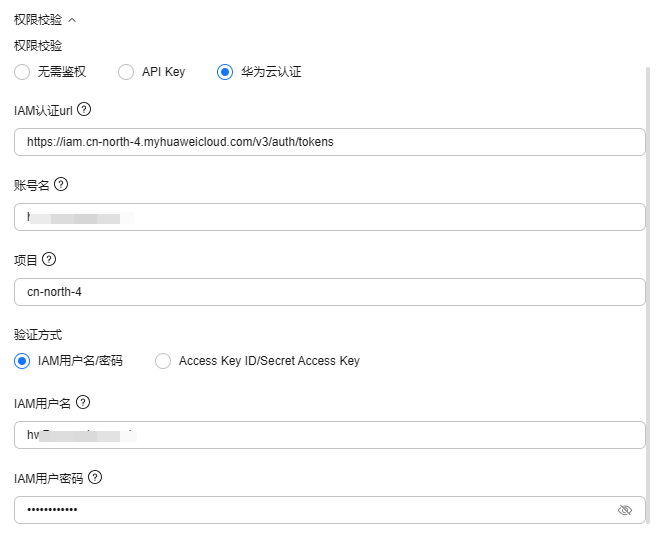Collapse section using the 权限校验 chevron arrow
This screenshot has width=668, height=538.
pos(71,19)
